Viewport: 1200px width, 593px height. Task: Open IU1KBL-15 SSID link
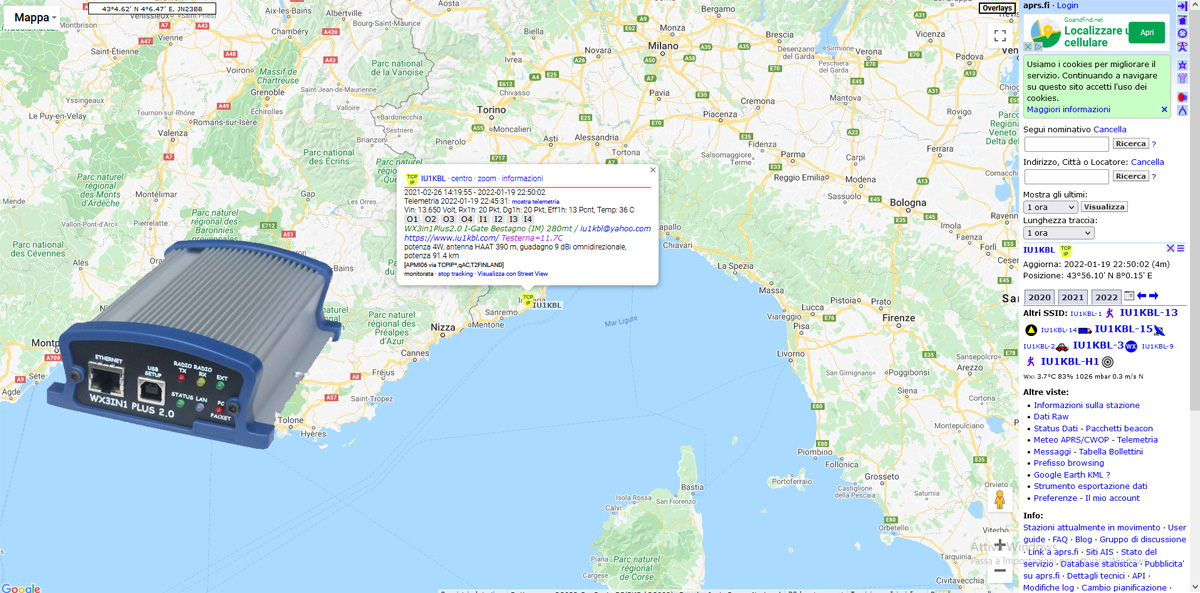coord(1123,329)
